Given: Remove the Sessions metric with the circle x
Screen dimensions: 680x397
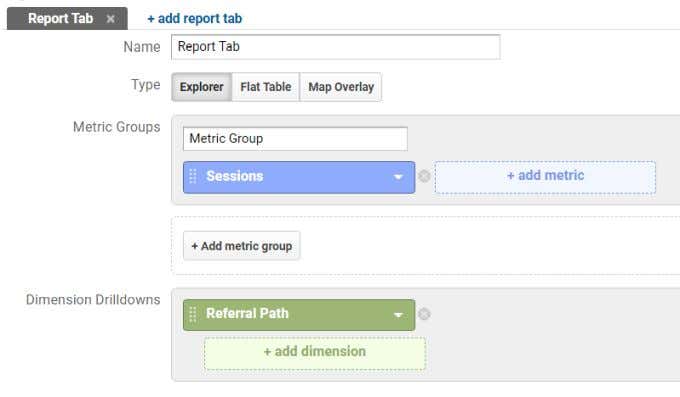Looking at the screenshot, I should (424, 176).
